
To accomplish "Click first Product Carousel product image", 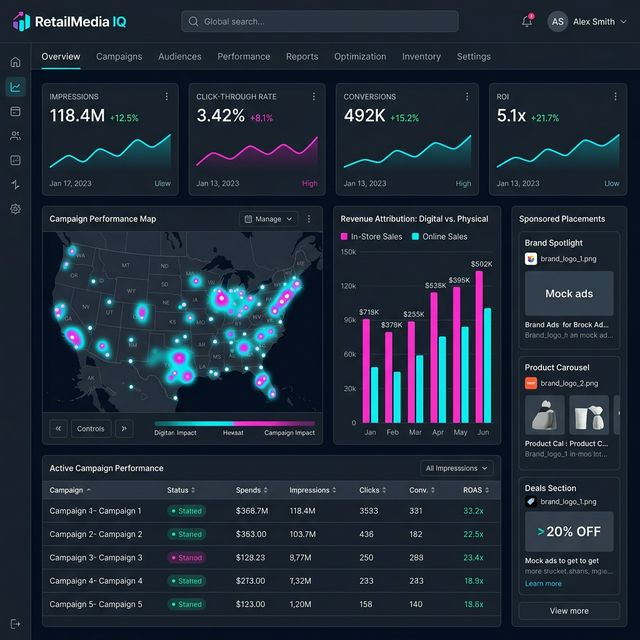I will 545,415.
